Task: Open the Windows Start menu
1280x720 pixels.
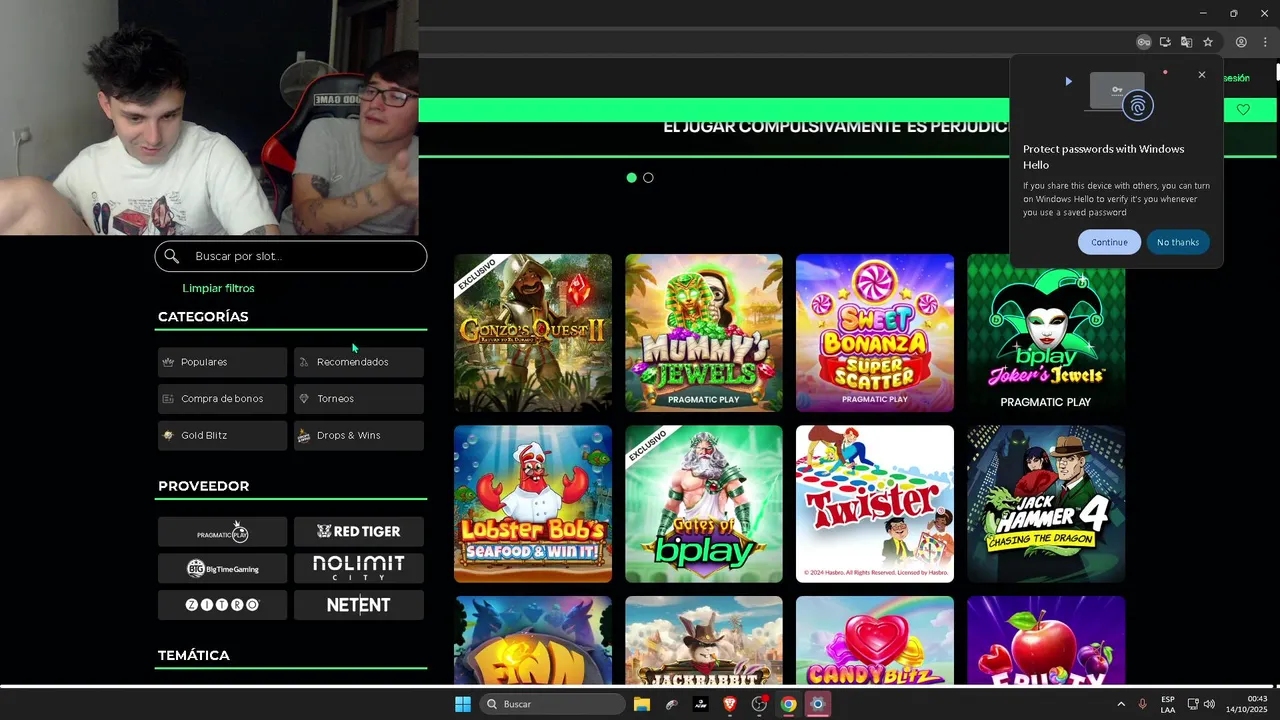Action: 463,704
